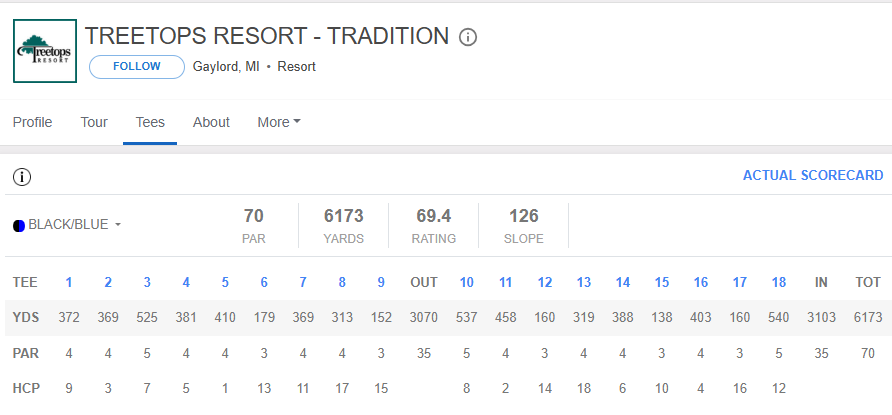This screenshot has width=892, height=415.
Task: Select hole 1 in the scorecard header
Action: tap(69, 283)
